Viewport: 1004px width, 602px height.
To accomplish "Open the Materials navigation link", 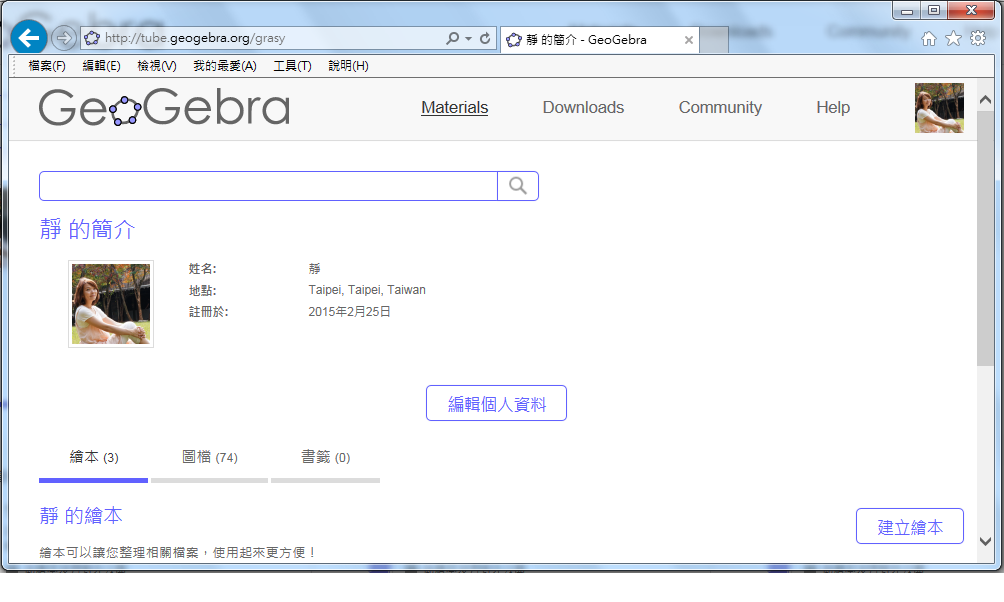I will click(455, 108).
